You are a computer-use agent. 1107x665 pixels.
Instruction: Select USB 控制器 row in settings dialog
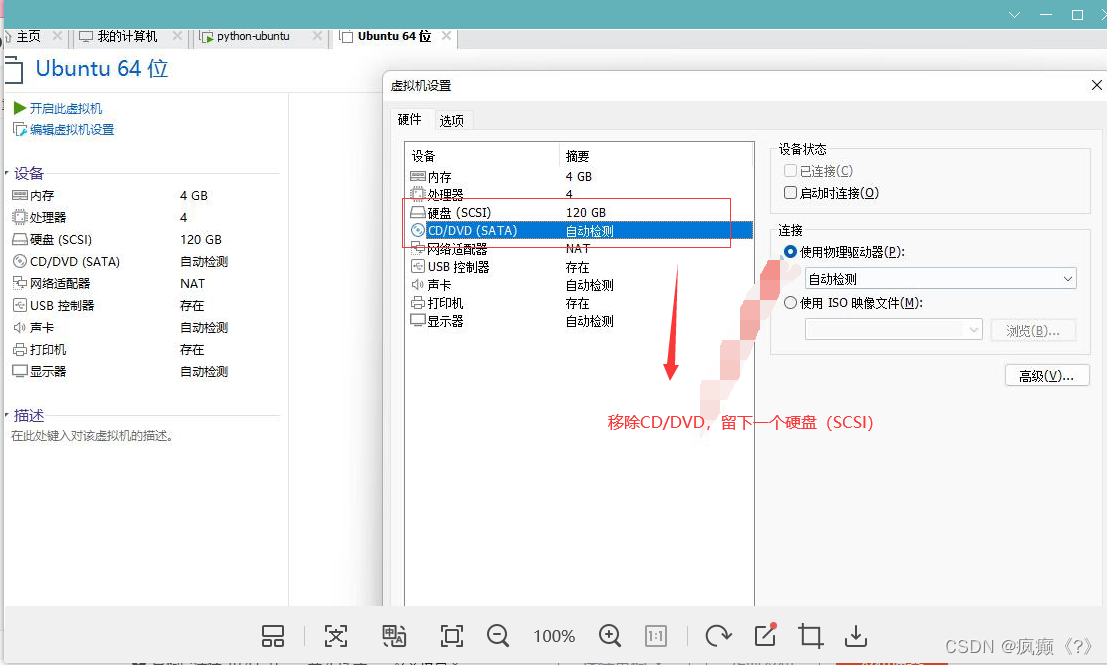click(x=579, y=267)
